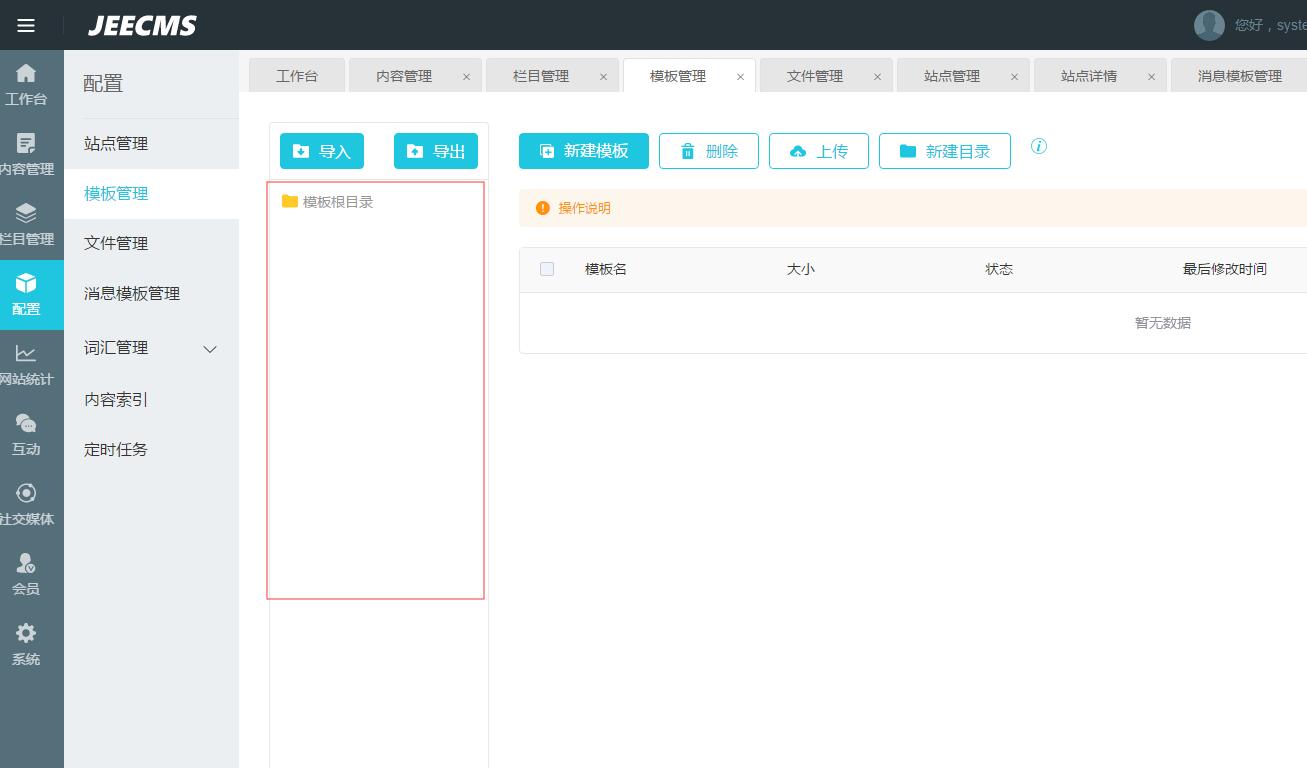Switch to the 站点管理 tab
1307x768 pixels.
(951, 76)
